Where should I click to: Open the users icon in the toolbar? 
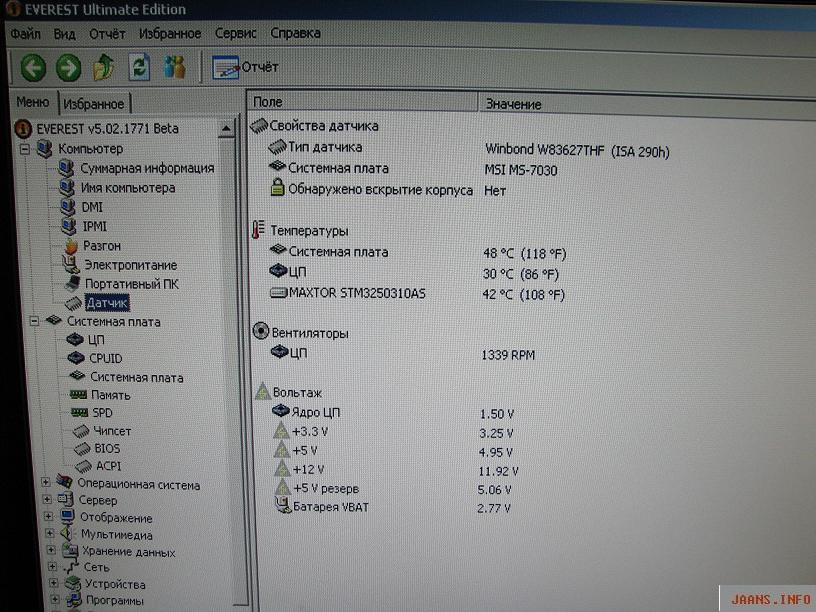174,67
